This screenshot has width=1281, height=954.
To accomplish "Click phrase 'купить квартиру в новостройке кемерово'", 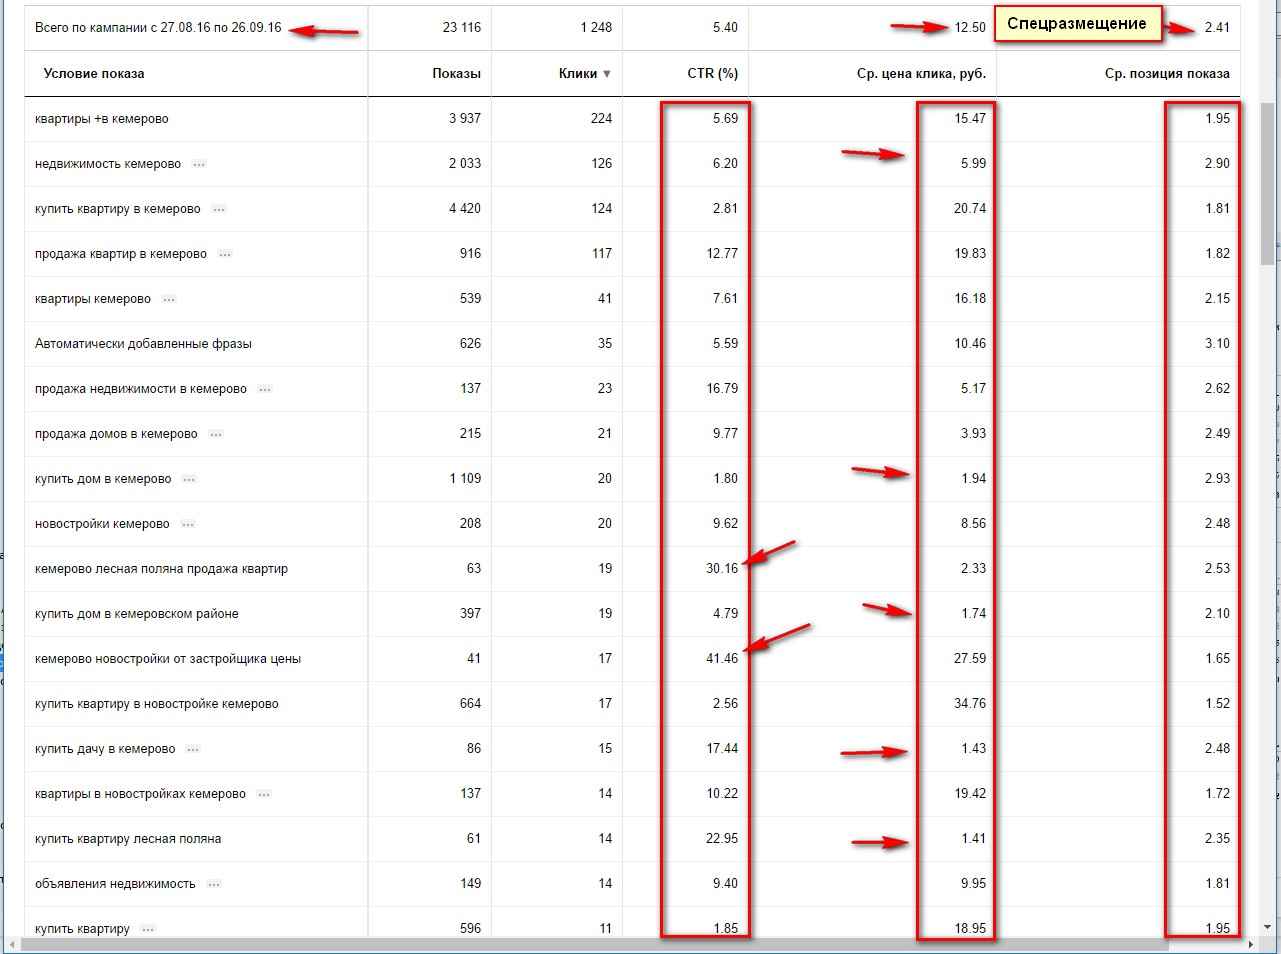I will coord(157,704).
